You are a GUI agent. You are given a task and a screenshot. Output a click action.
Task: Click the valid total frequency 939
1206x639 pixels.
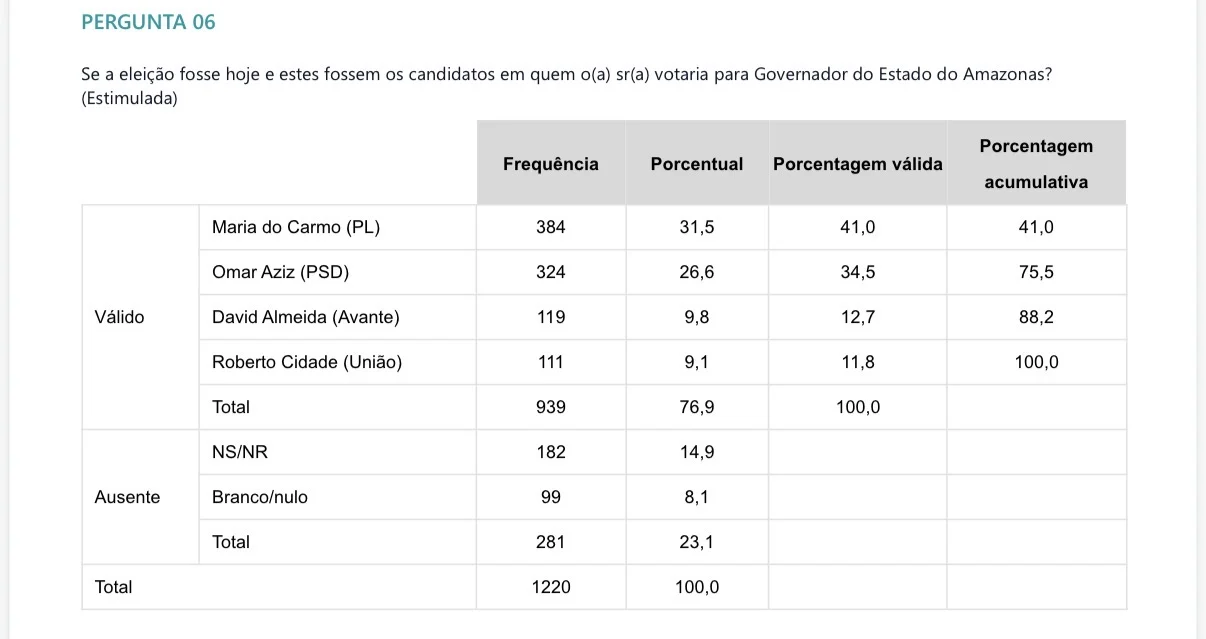tap(551, 407)
